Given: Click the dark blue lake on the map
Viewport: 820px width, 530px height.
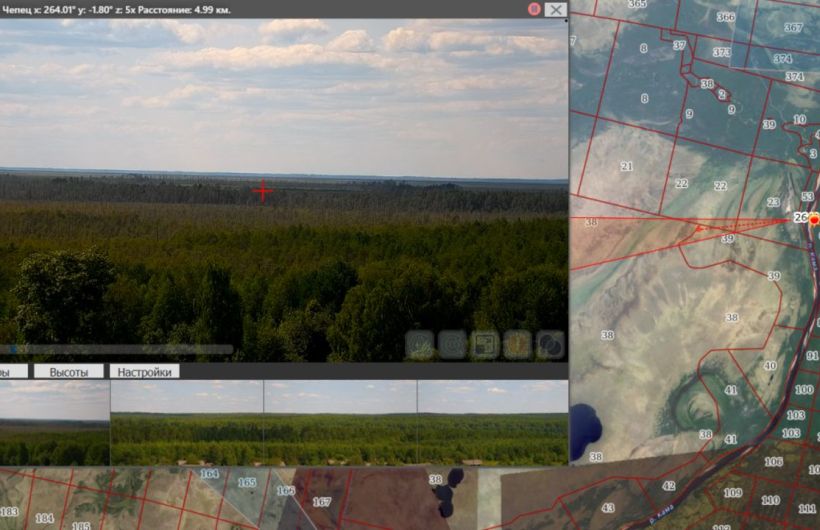Looking at the screenshot, I should click(x=585, y=430).
